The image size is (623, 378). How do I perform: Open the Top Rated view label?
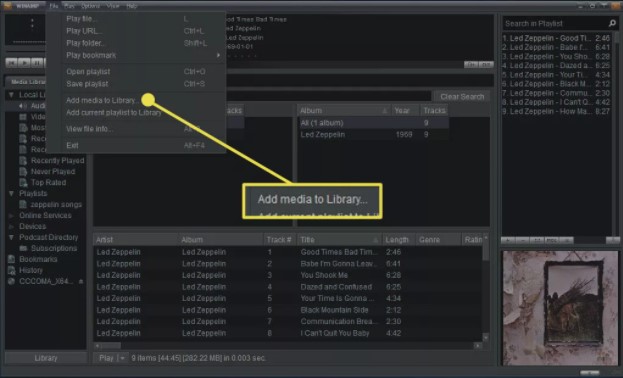pyautogui.click(x=48, y=182)
